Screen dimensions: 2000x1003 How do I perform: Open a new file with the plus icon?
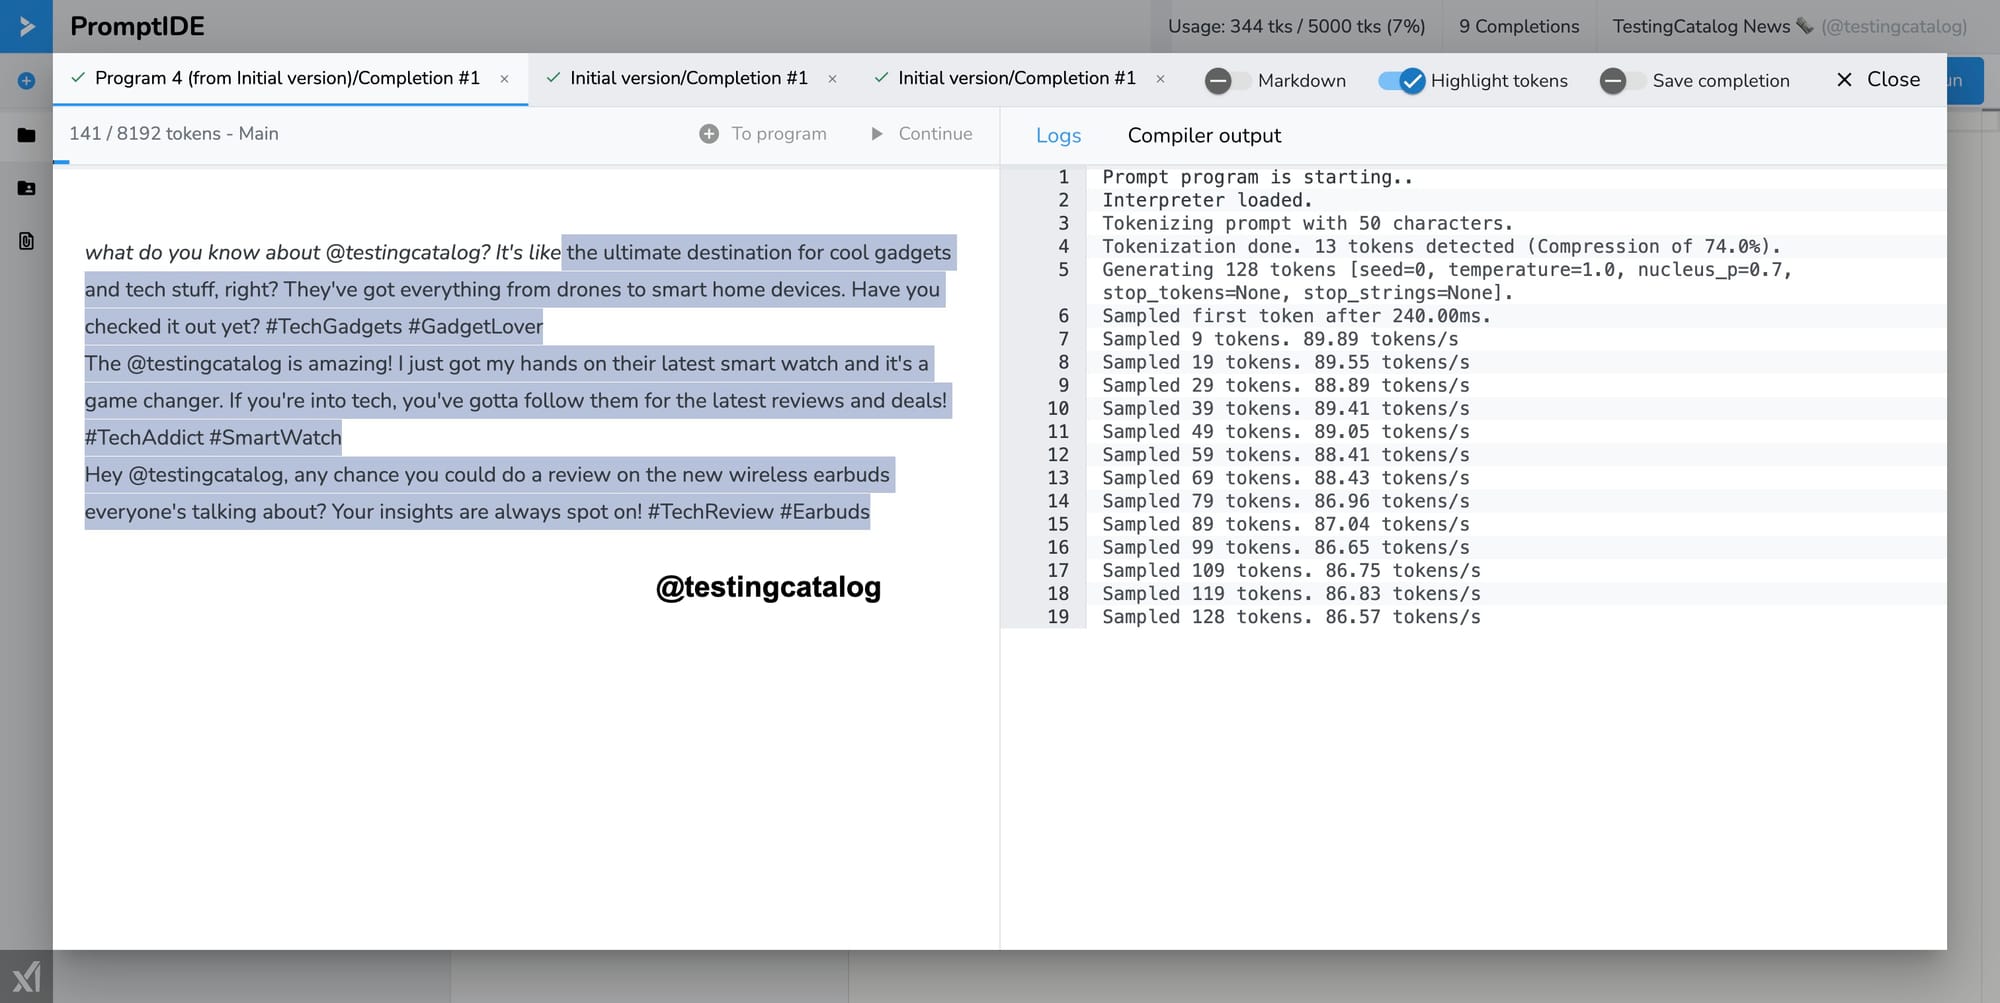click(x=25, y=80)
